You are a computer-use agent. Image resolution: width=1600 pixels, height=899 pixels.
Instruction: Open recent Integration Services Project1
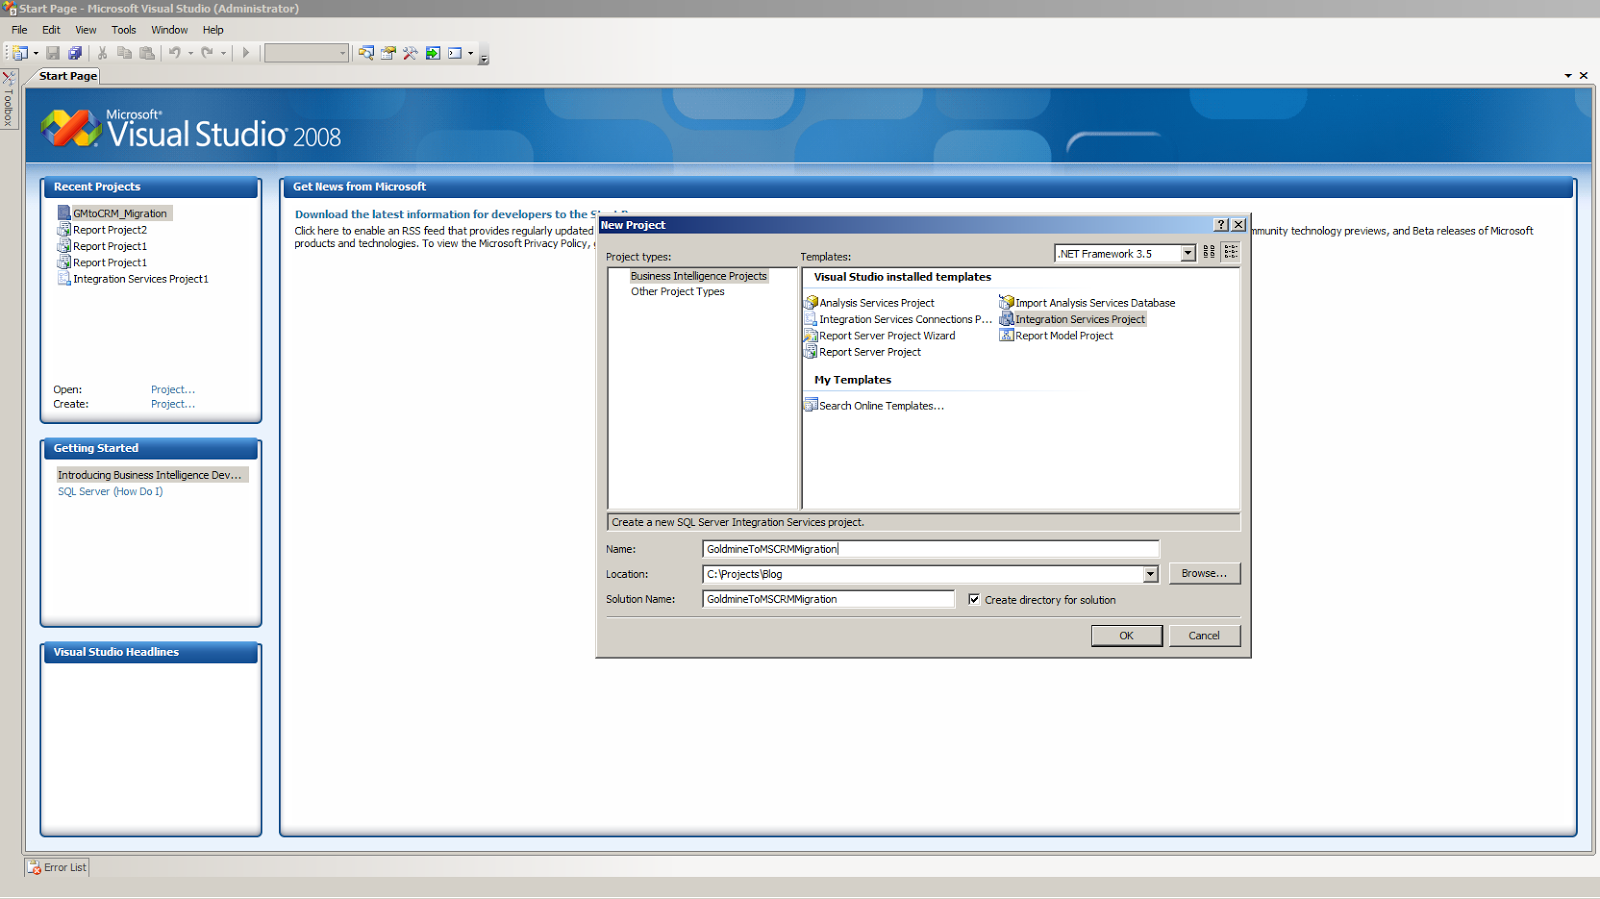141,279
